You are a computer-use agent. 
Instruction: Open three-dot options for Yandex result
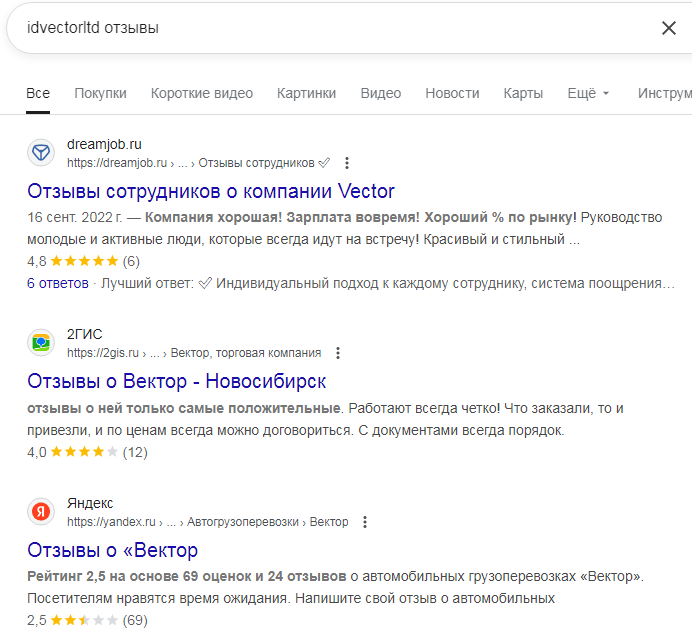365,522
